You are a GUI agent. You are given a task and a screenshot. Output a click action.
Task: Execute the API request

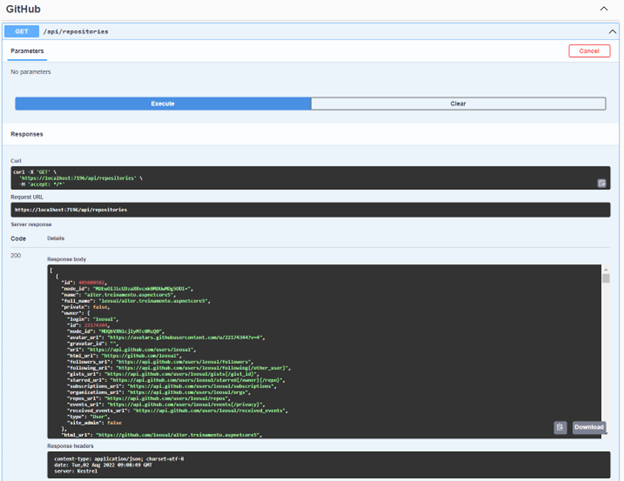point(163,103)
